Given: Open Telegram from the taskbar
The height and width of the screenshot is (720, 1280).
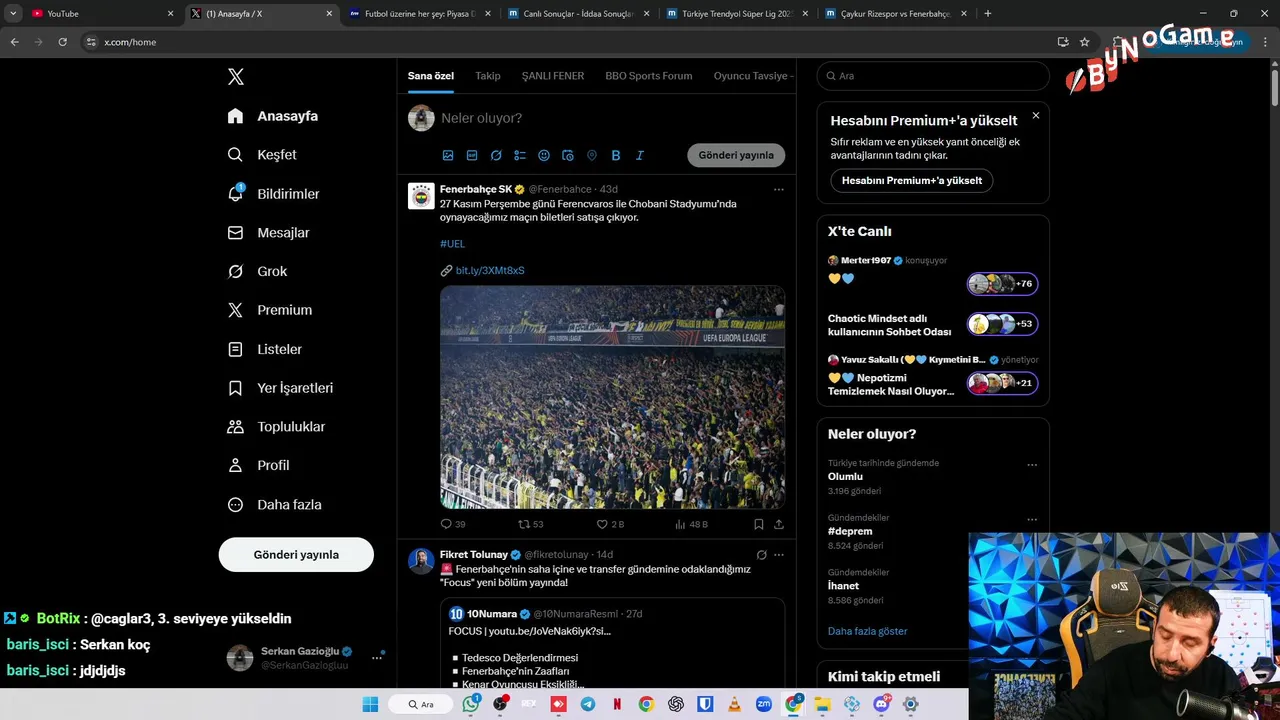Looking at the screenshot, I should 588,704.
